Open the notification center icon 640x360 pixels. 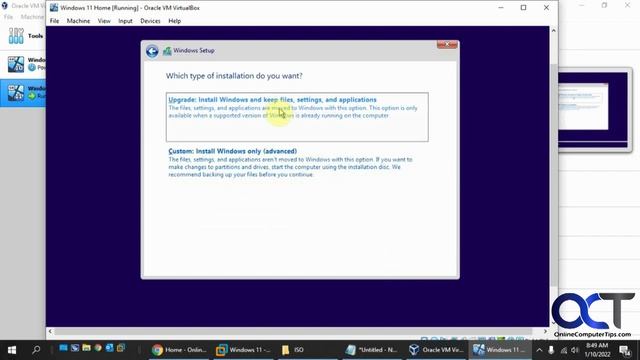[x=625, y=350]
